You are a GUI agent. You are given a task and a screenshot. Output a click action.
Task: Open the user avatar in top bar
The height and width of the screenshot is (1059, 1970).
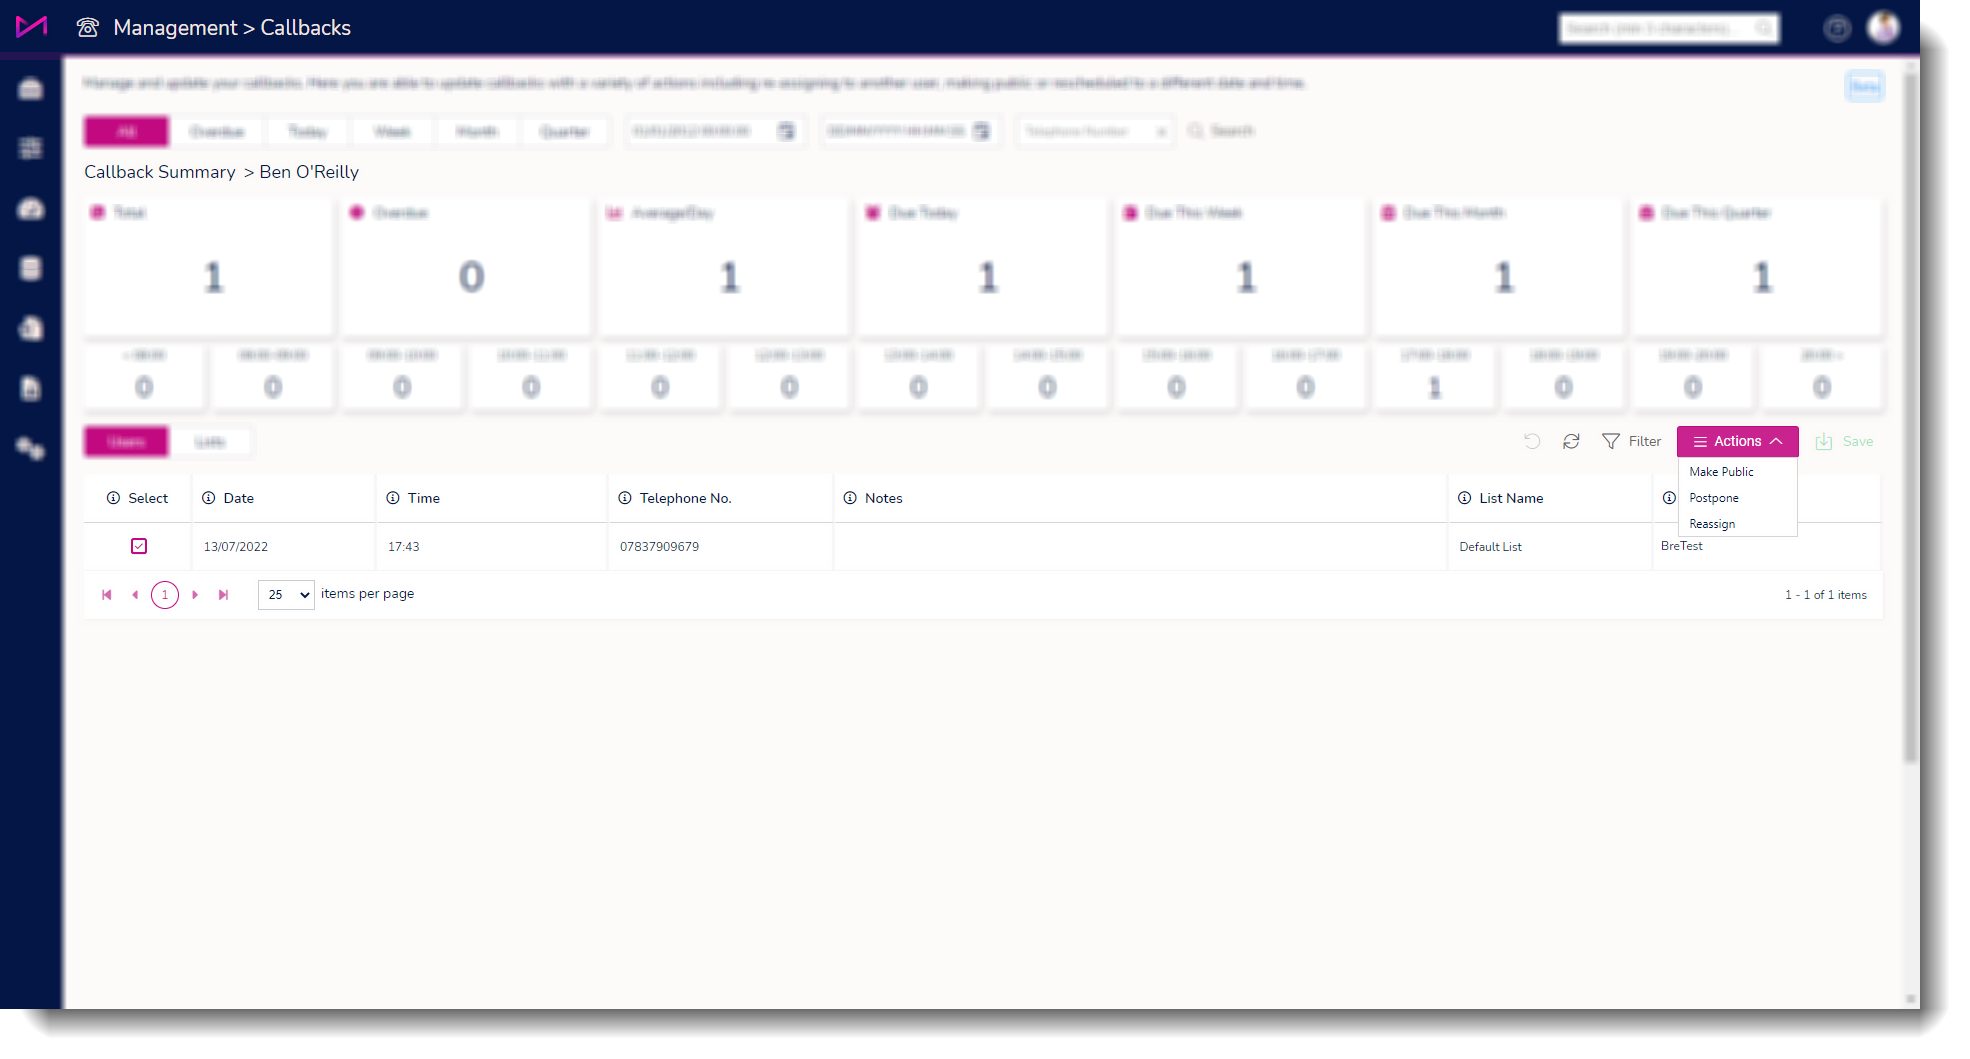[1883, 28]
